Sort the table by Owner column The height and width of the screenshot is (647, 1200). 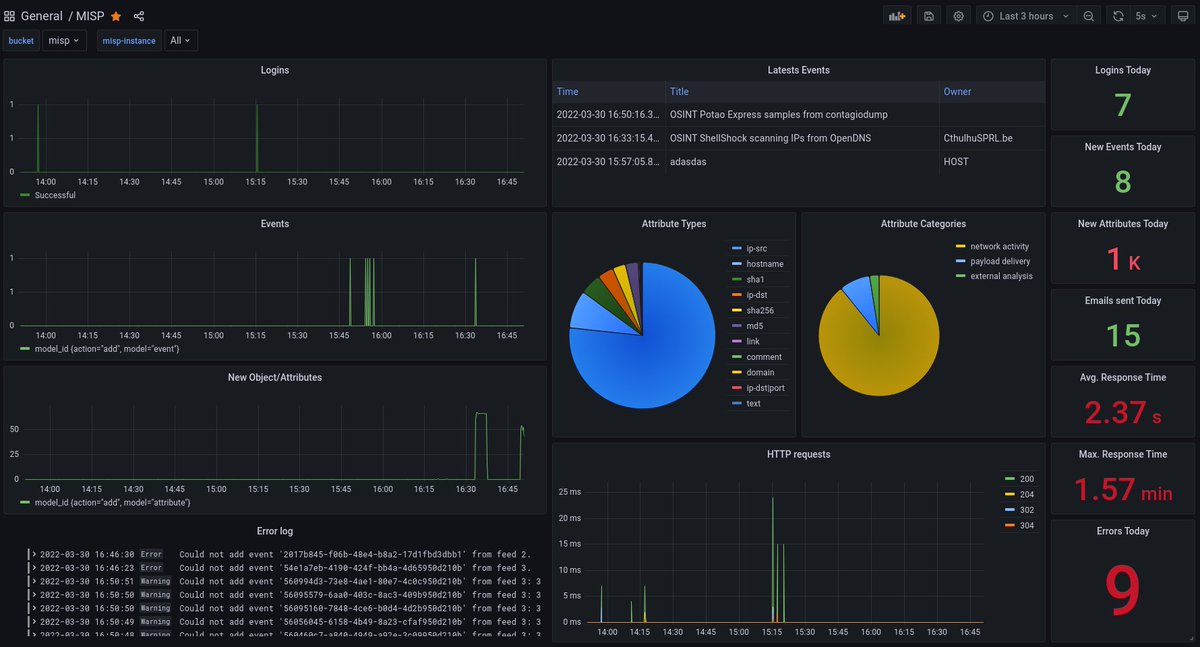pyautogui.click(x=957, y=92)
